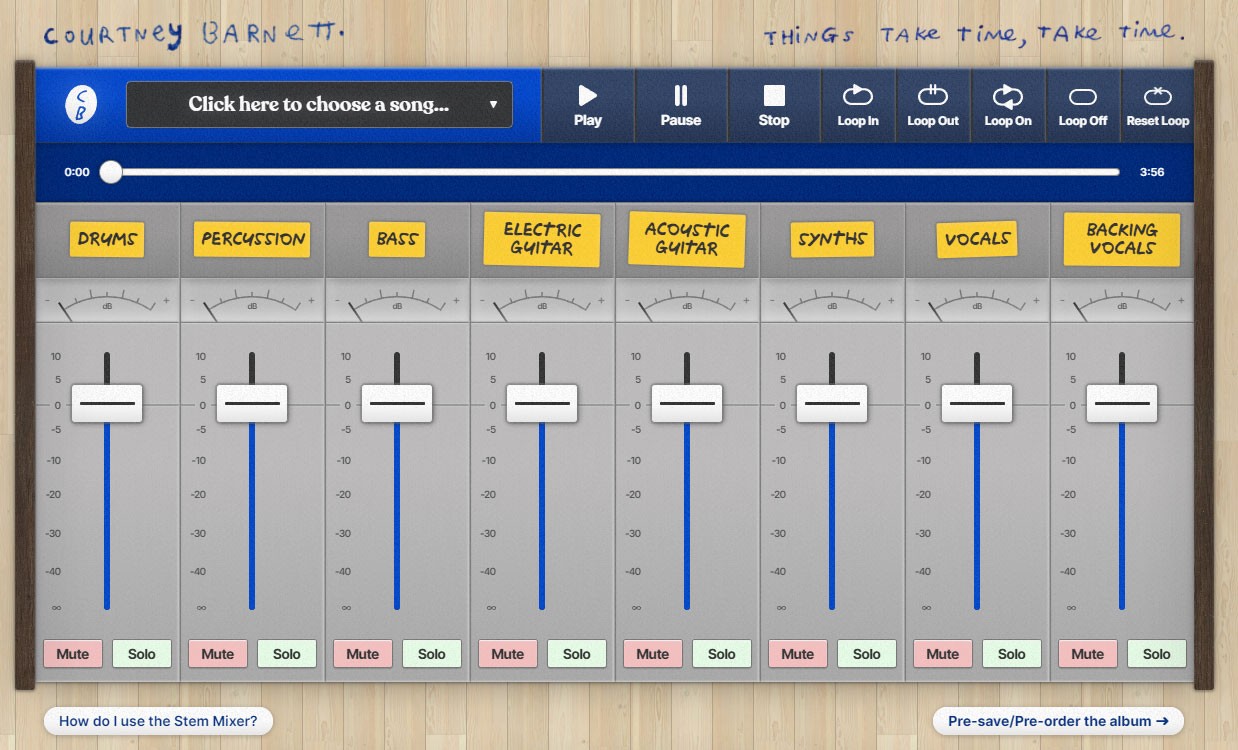Click the Electric Guitar volume fader knob
The image size is (1238, 750).
tap(542, 404)
